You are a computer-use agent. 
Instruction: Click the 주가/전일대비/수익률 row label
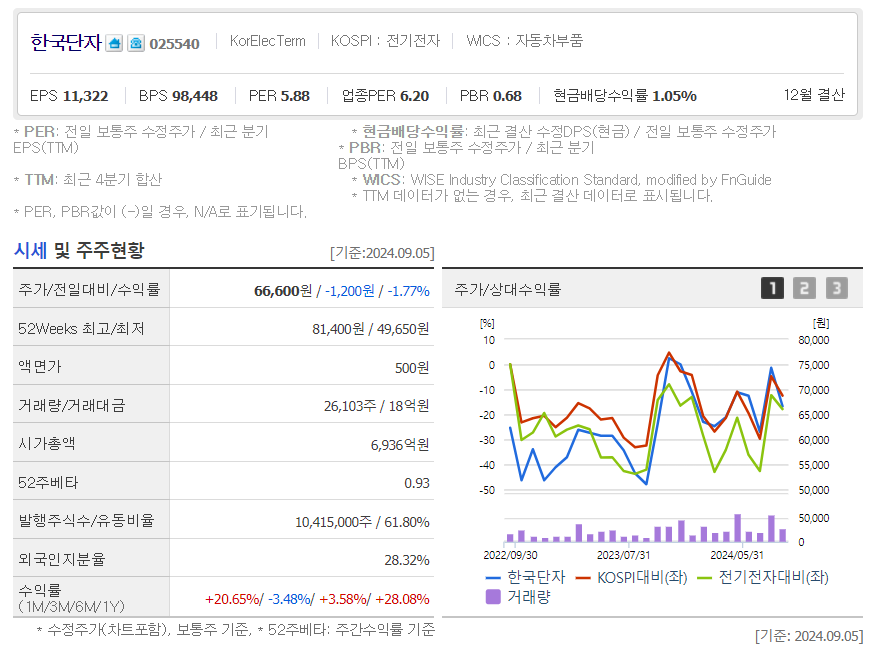coord(89,289)
